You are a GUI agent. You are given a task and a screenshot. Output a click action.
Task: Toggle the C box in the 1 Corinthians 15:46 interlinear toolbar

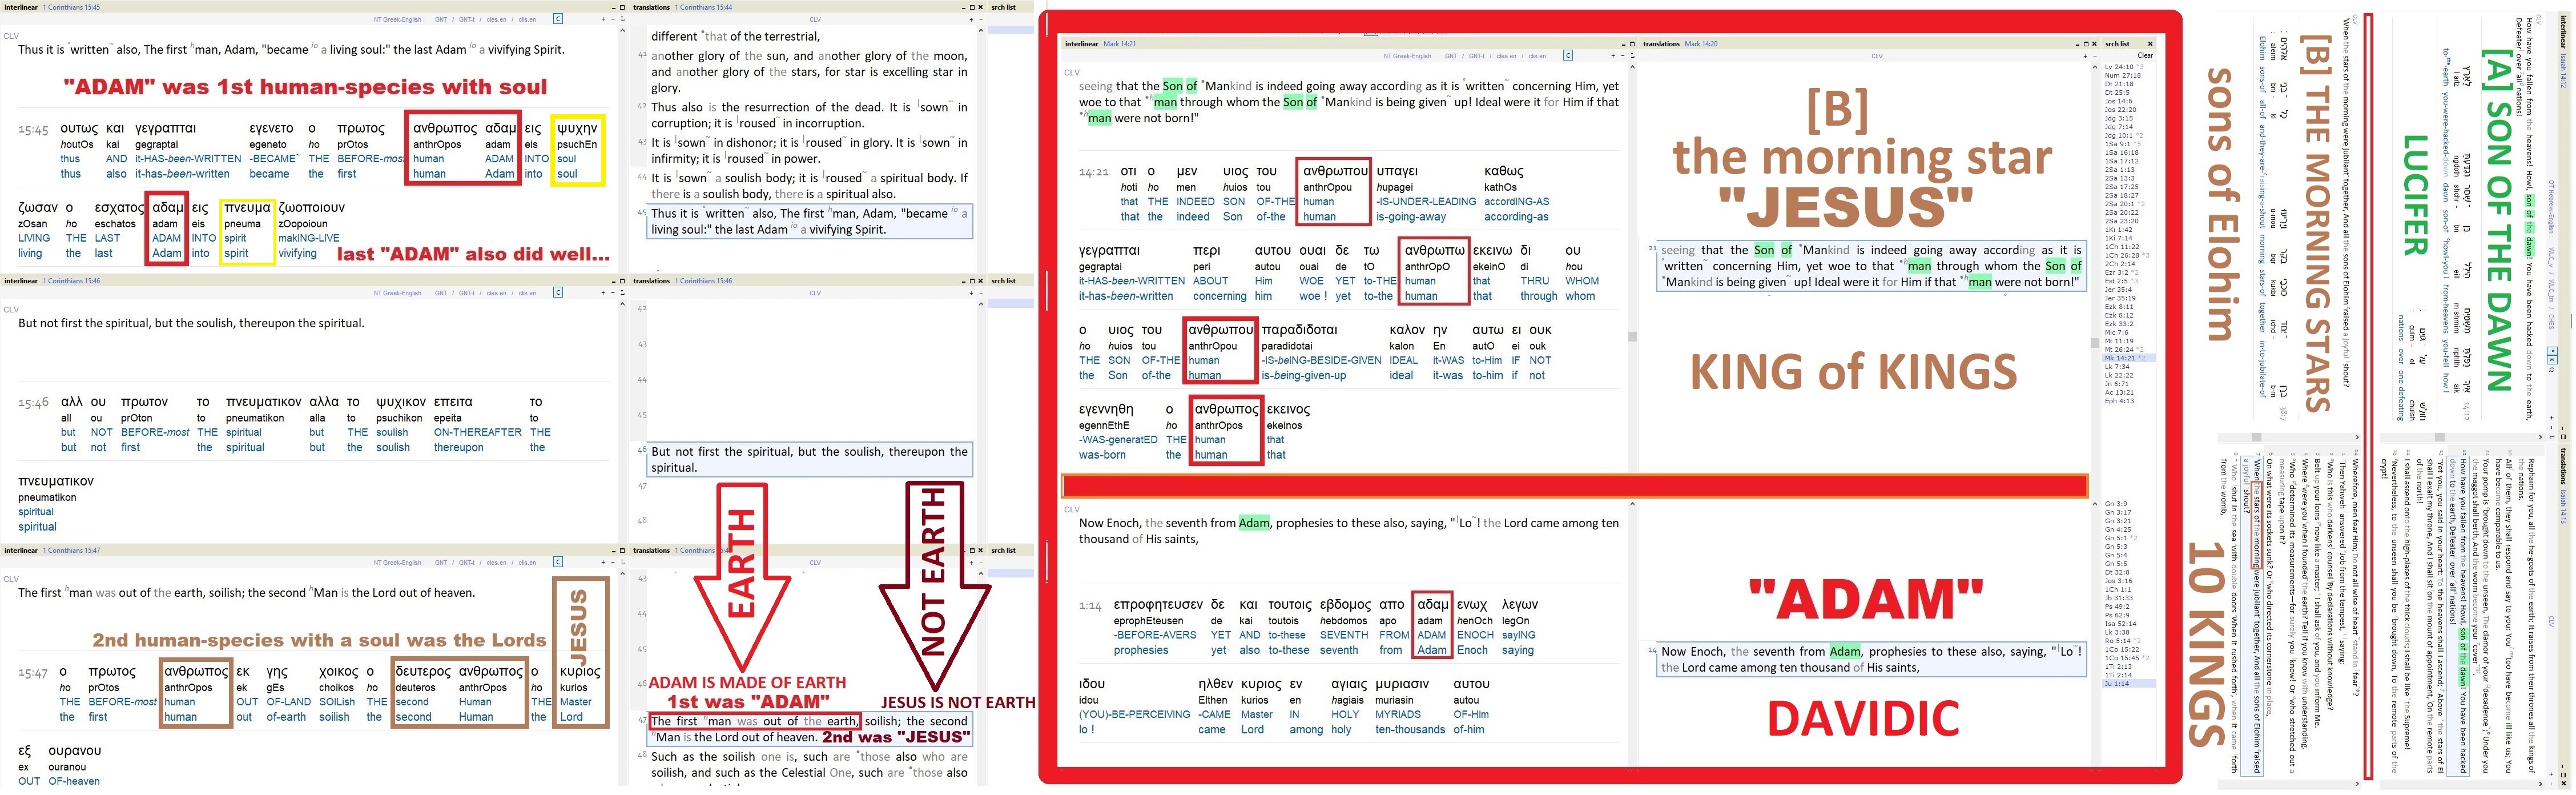[x=558, y=293]
